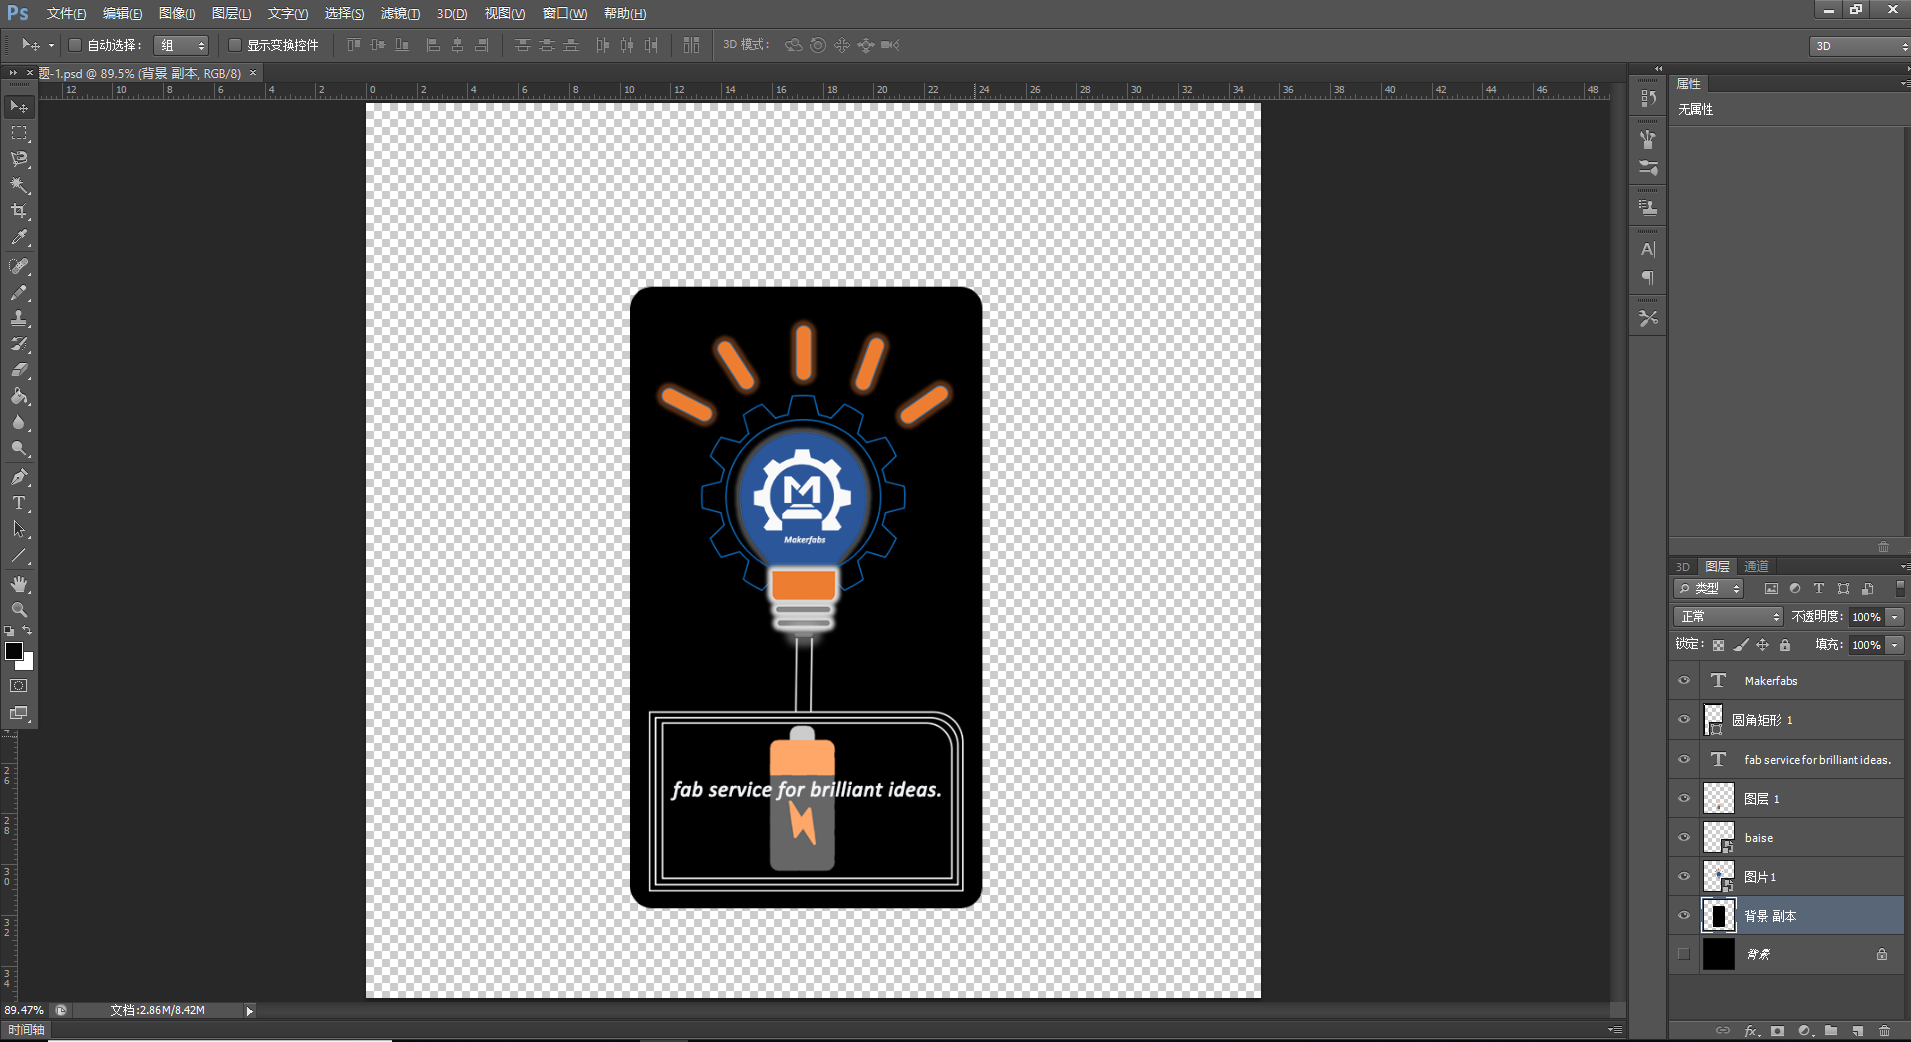The height and width of the screenshot is (1042, 1911).
Task: Select the Blur tool
Action: [19, 422]
